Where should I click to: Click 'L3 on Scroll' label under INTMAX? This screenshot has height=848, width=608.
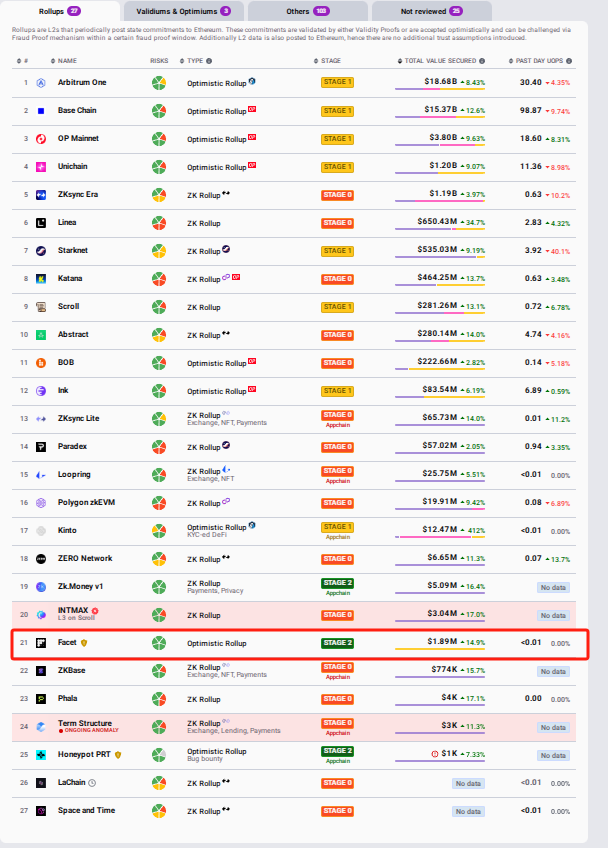pos(76,618)
